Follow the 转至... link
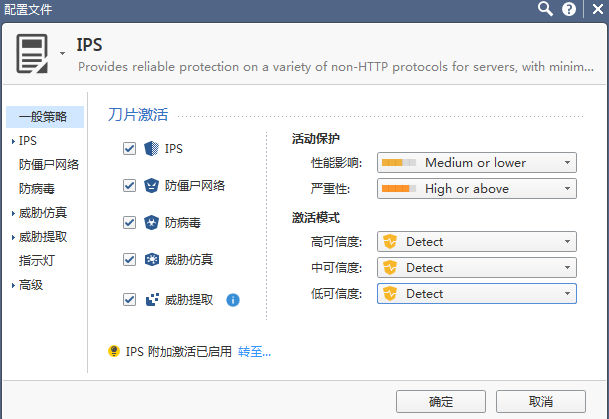Viewport: 609px width, 419px height. click(x=254, y=351)
